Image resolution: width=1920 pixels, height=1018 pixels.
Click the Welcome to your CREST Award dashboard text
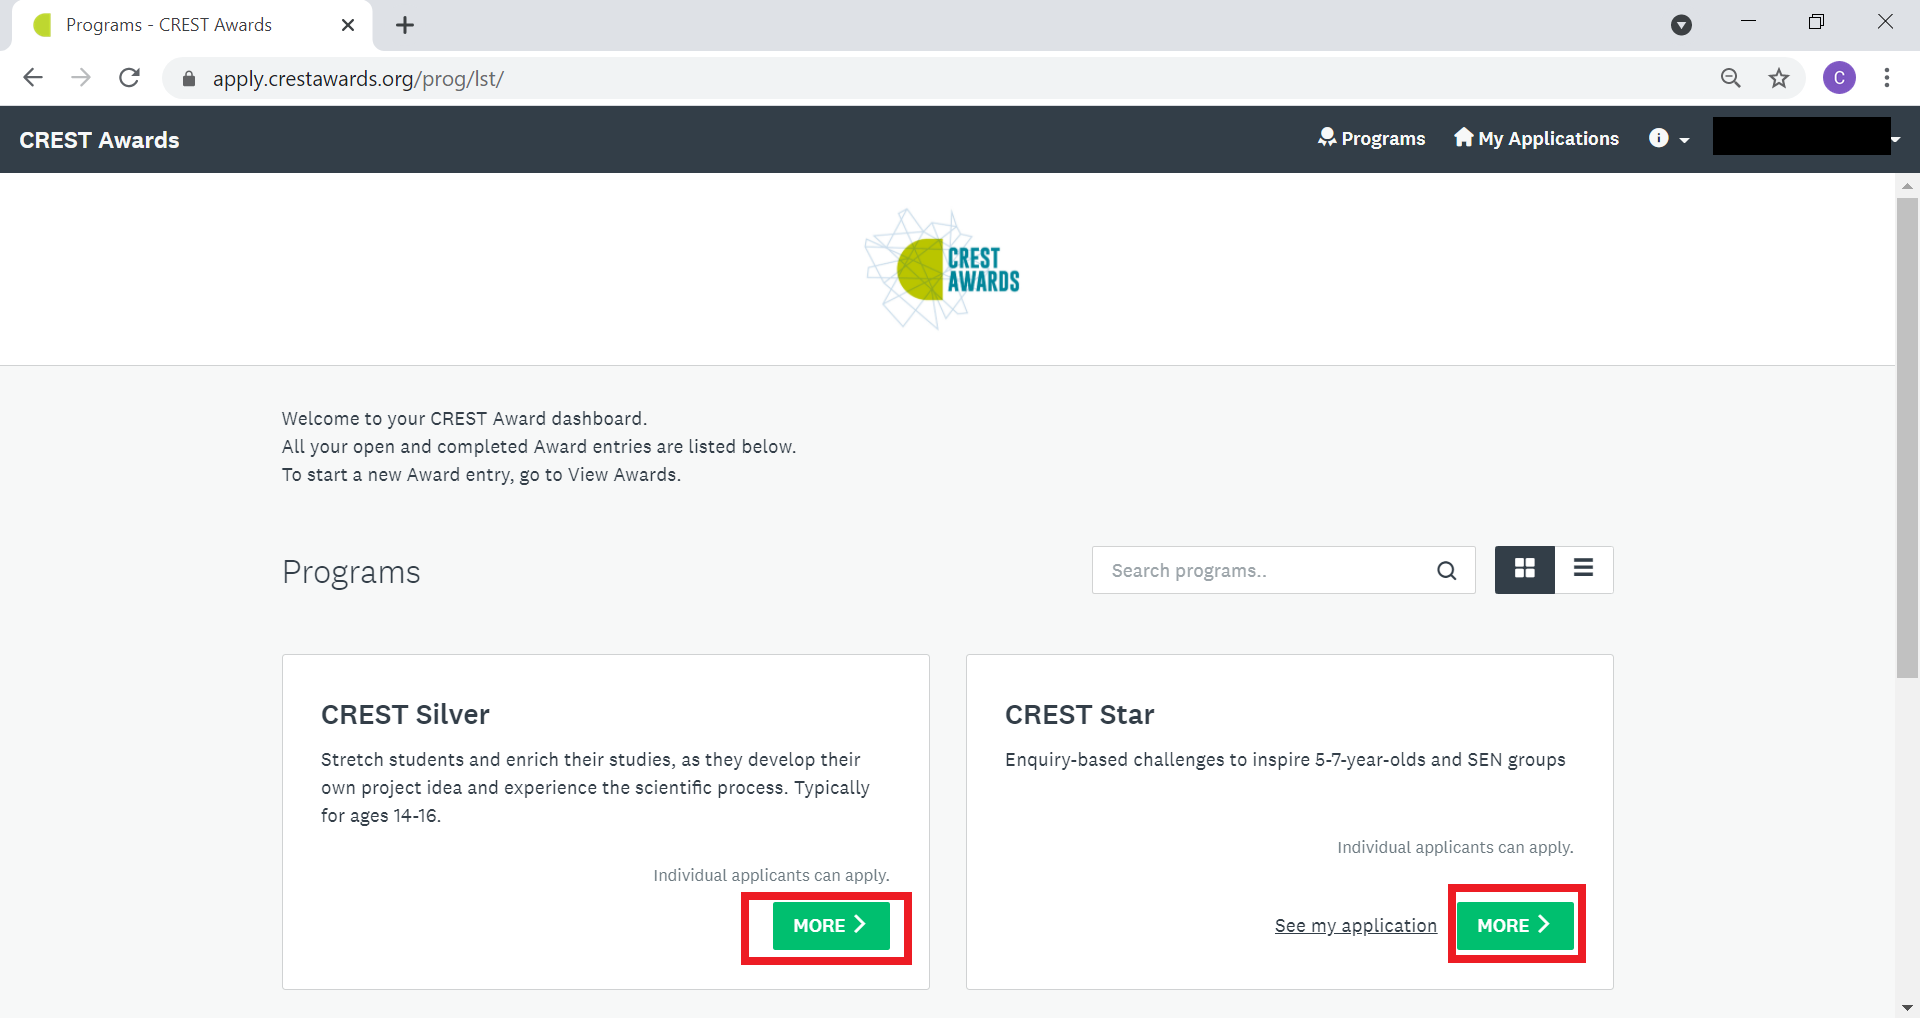tap(464, 419)
